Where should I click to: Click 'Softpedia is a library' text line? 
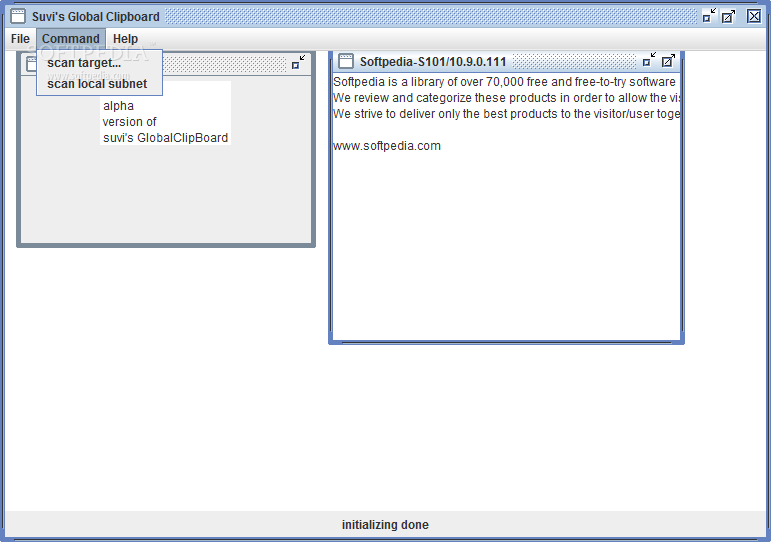click(504, 82)
